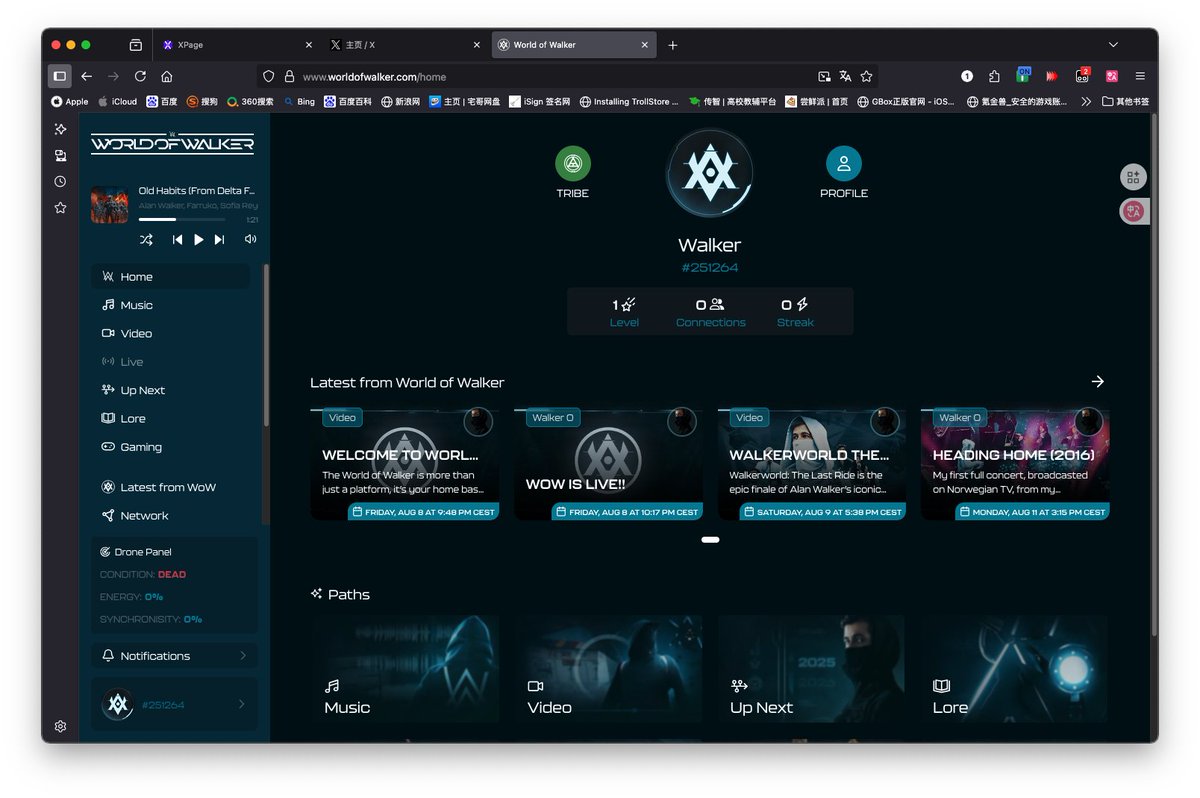1200x798 pixels.
Task: Open WELCOME TO WORL... video card
Action: (404, 464)
